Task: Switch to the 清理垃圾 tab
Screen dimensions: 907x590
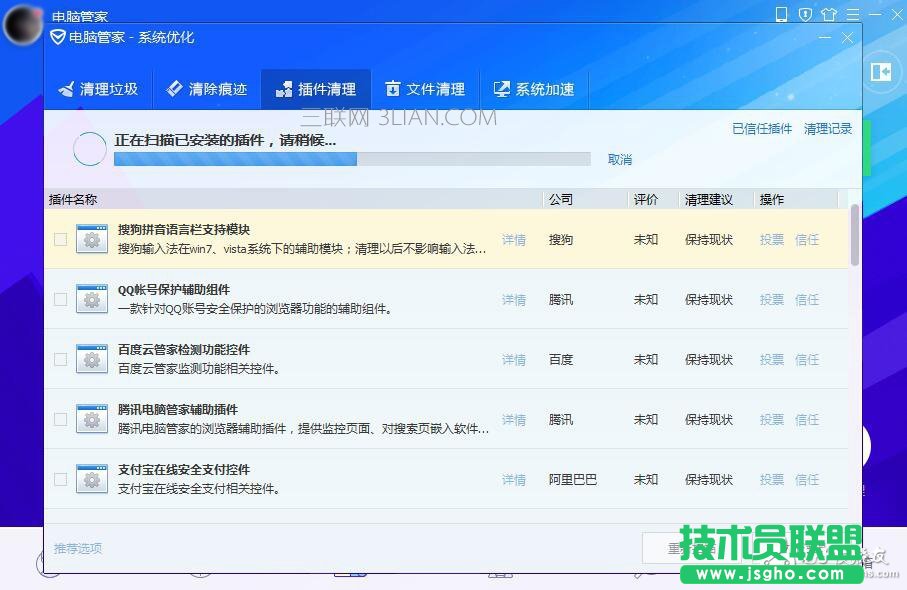Action: click(98, 89)
